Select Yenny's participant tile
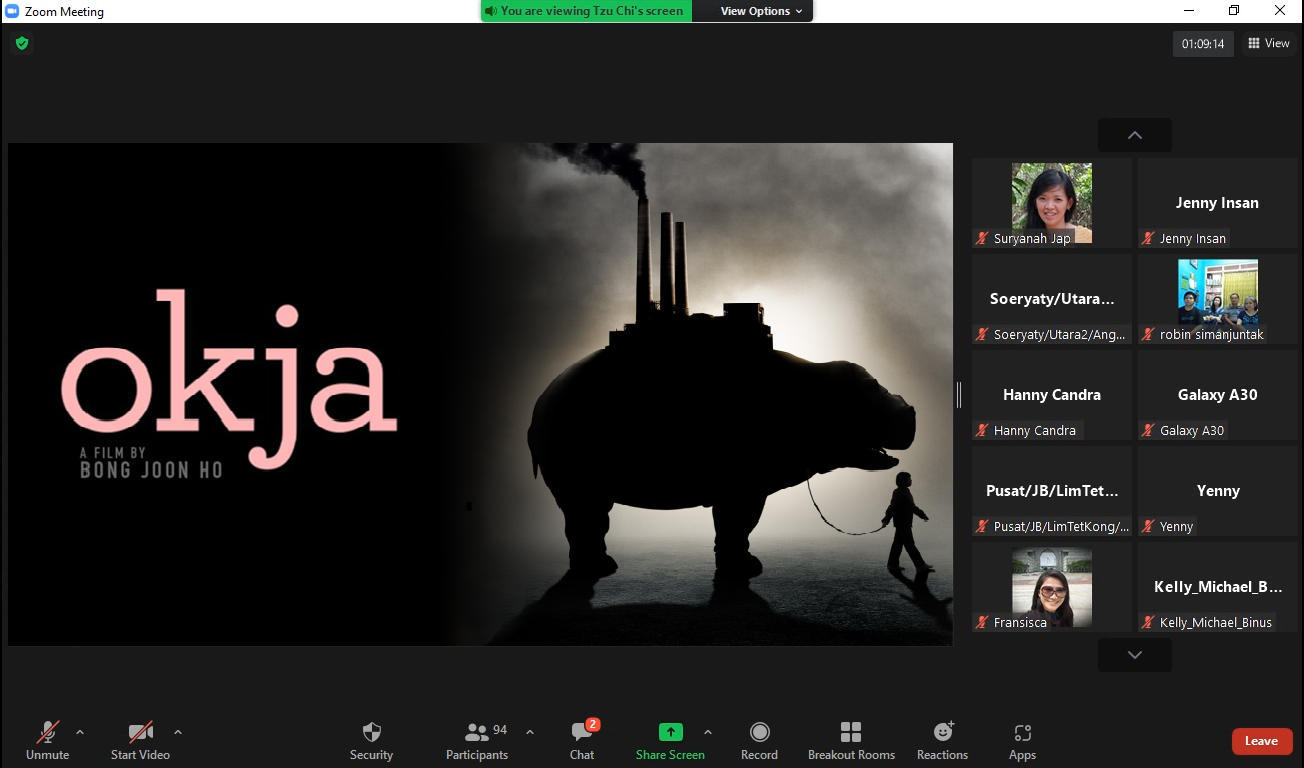Image resolution: width=1304 pixels, height=768 pixels. [1217, 491]
